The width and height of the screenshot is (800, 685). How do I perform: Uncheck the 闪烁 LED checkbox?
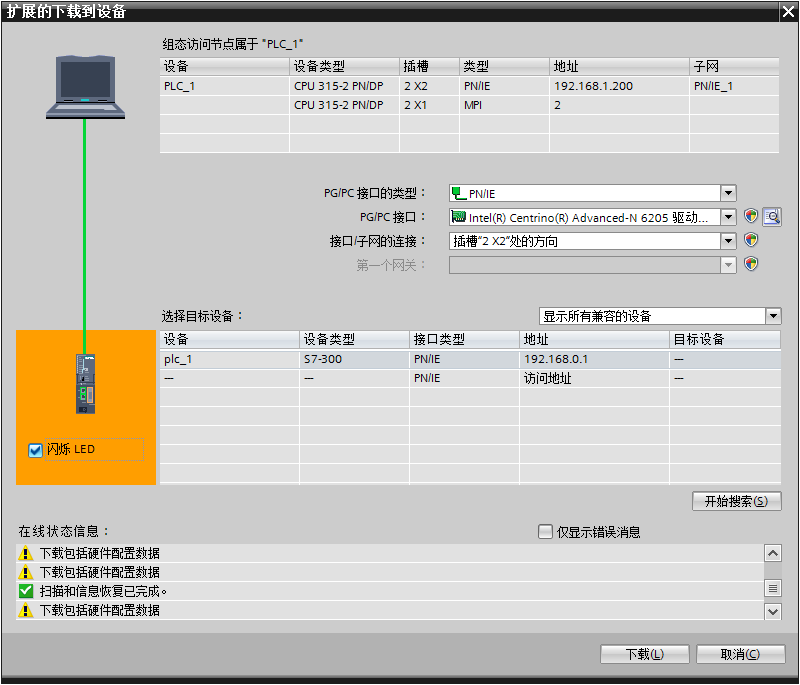(x=36, y=450)
